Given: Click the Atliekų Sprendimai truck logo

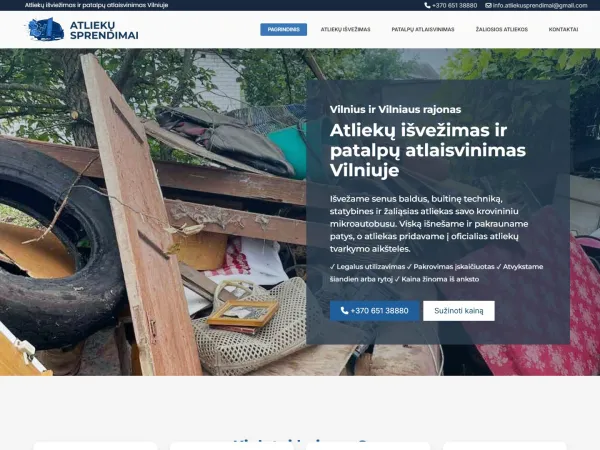Looking at the screenshot, I should click(x=46, y=29).
